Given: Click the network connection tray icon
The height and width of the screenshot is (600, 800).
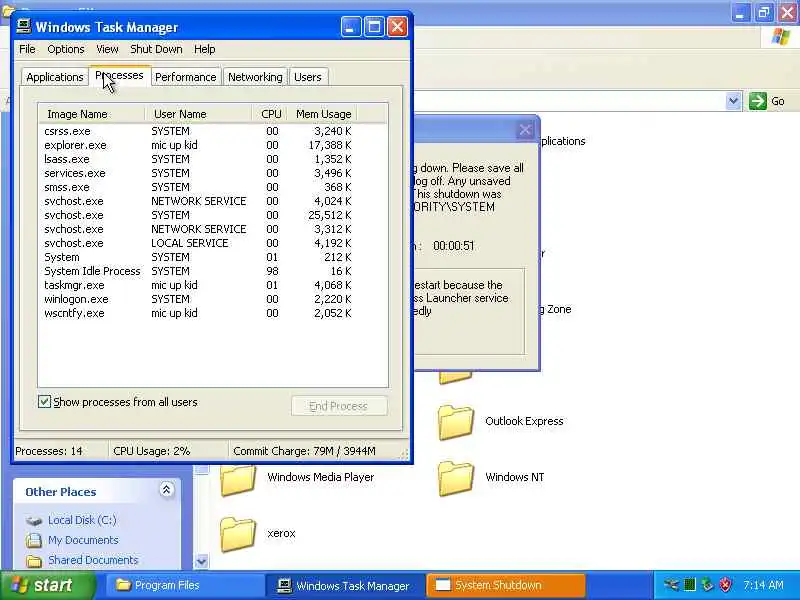Looking at the screenshot, I should [671, 585].
